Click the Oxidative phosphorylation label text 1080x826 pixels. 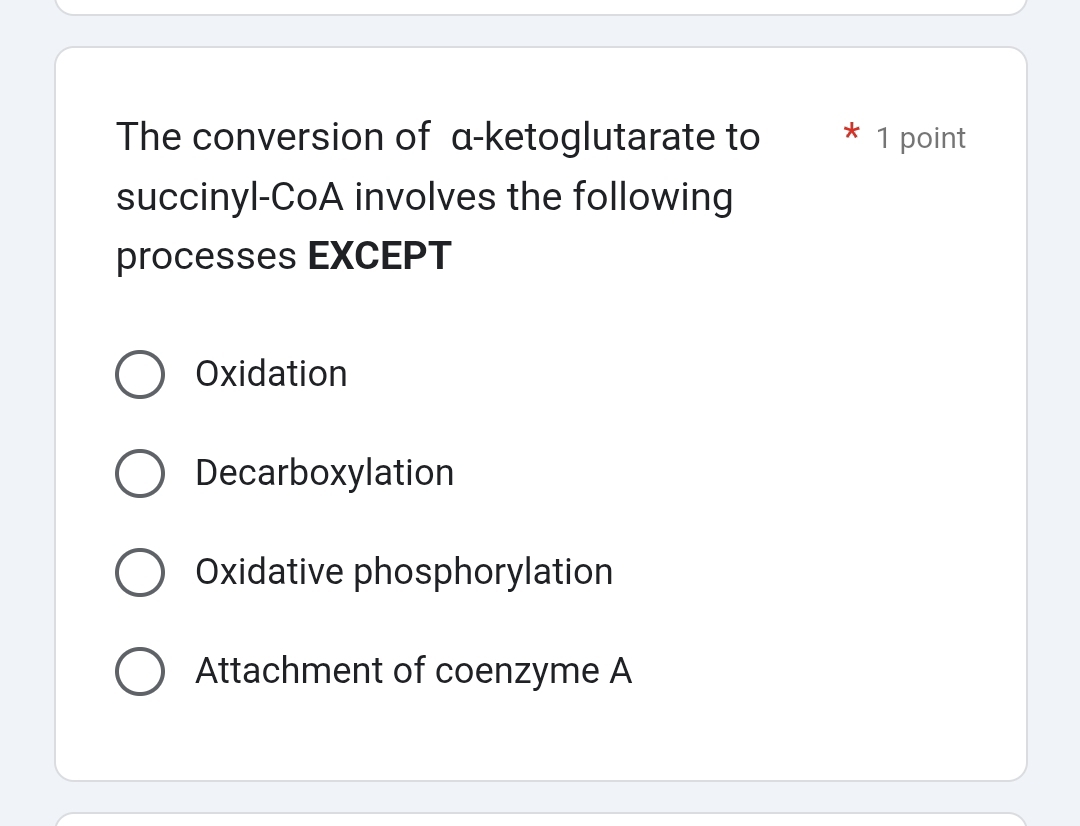(404, 572)
